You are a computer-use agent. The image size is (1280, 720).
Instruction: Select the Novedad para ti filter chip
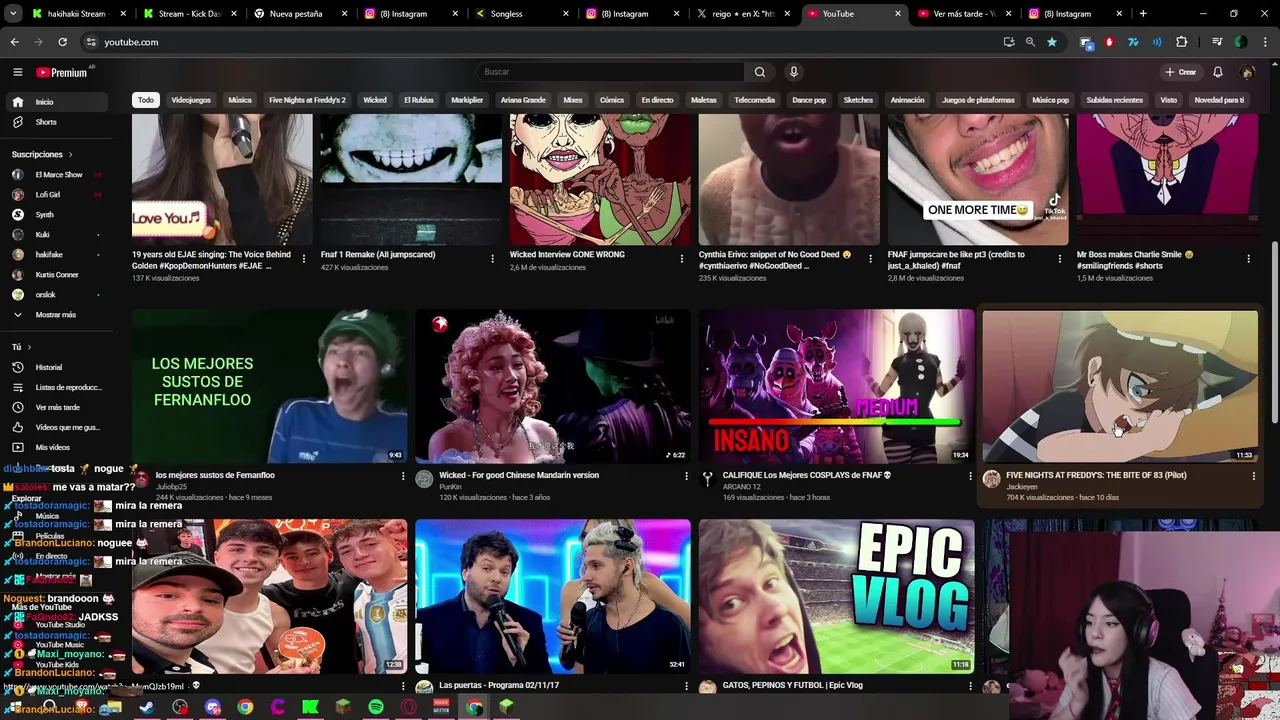coord(1219,100)
